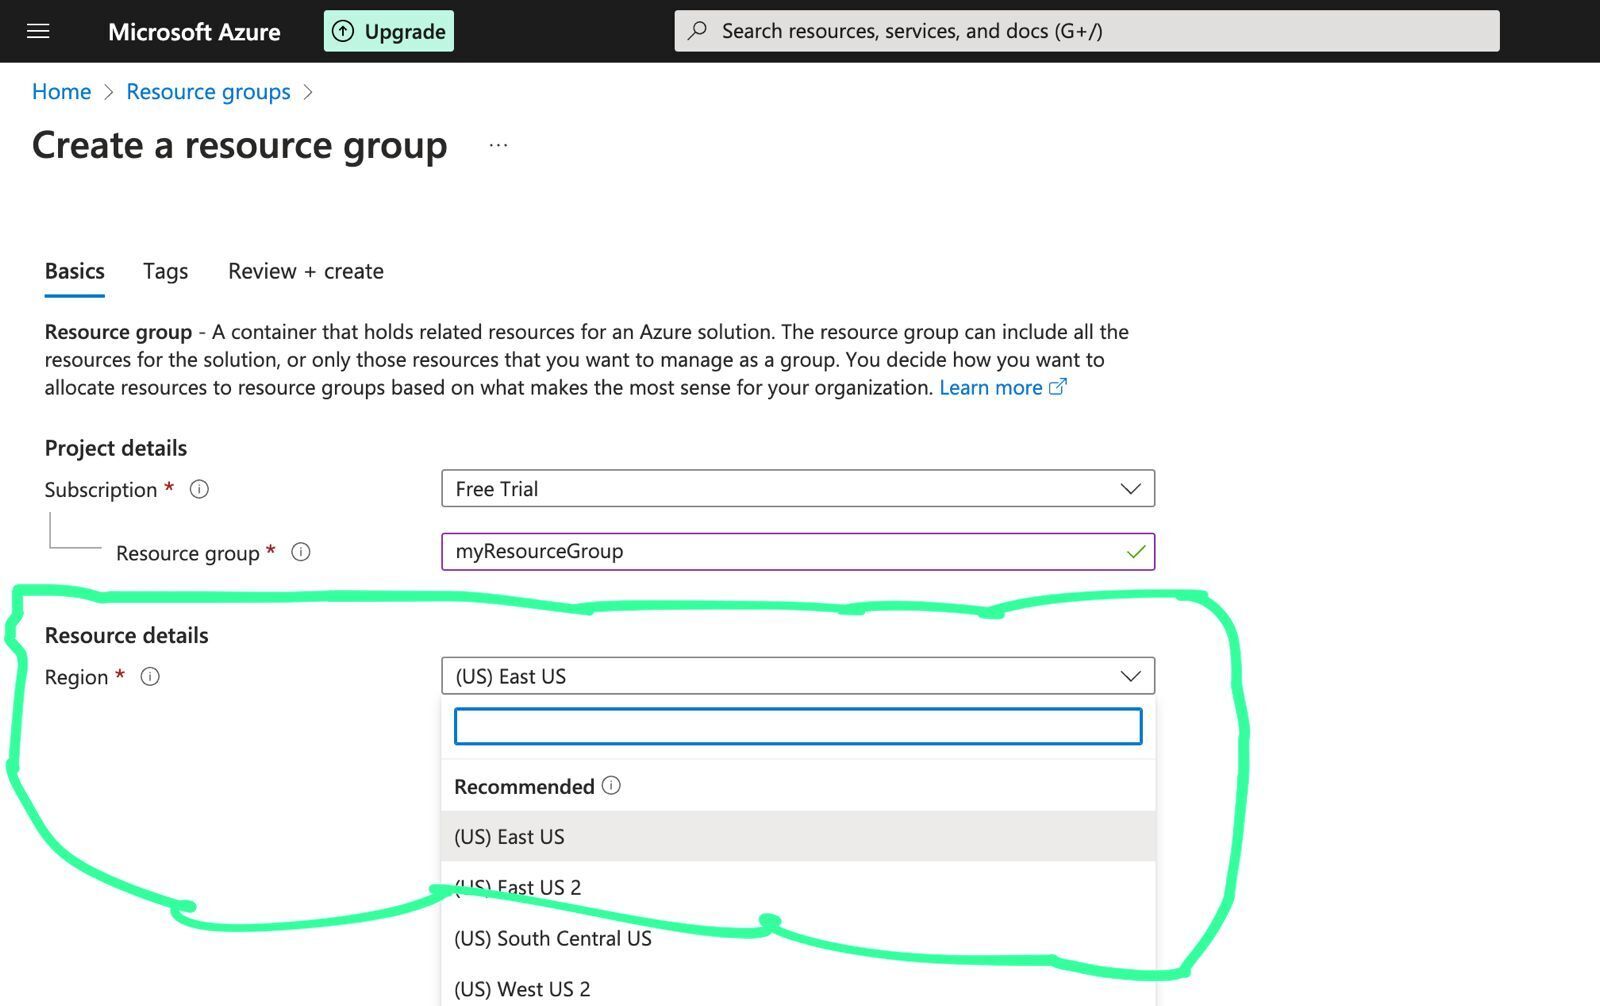This screenshot has width=1600, height=1006.
Task: Click the external link icon after Learn more
Action: (x=1058, y=387)
